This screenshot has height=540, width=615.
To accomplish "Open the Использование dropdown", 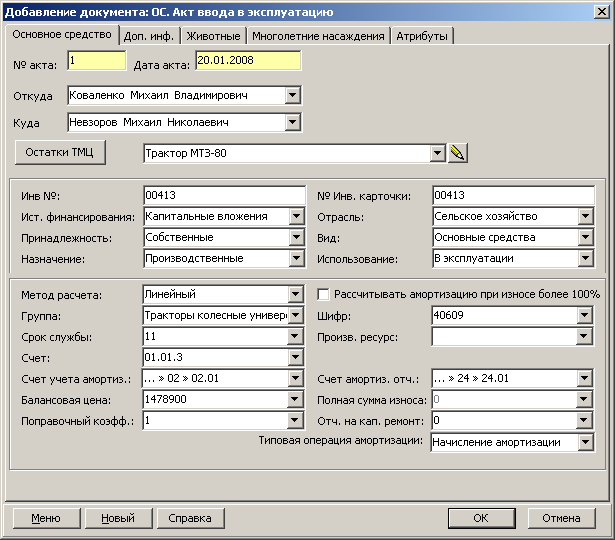I will pyautogui.click(x=585, y=258).
